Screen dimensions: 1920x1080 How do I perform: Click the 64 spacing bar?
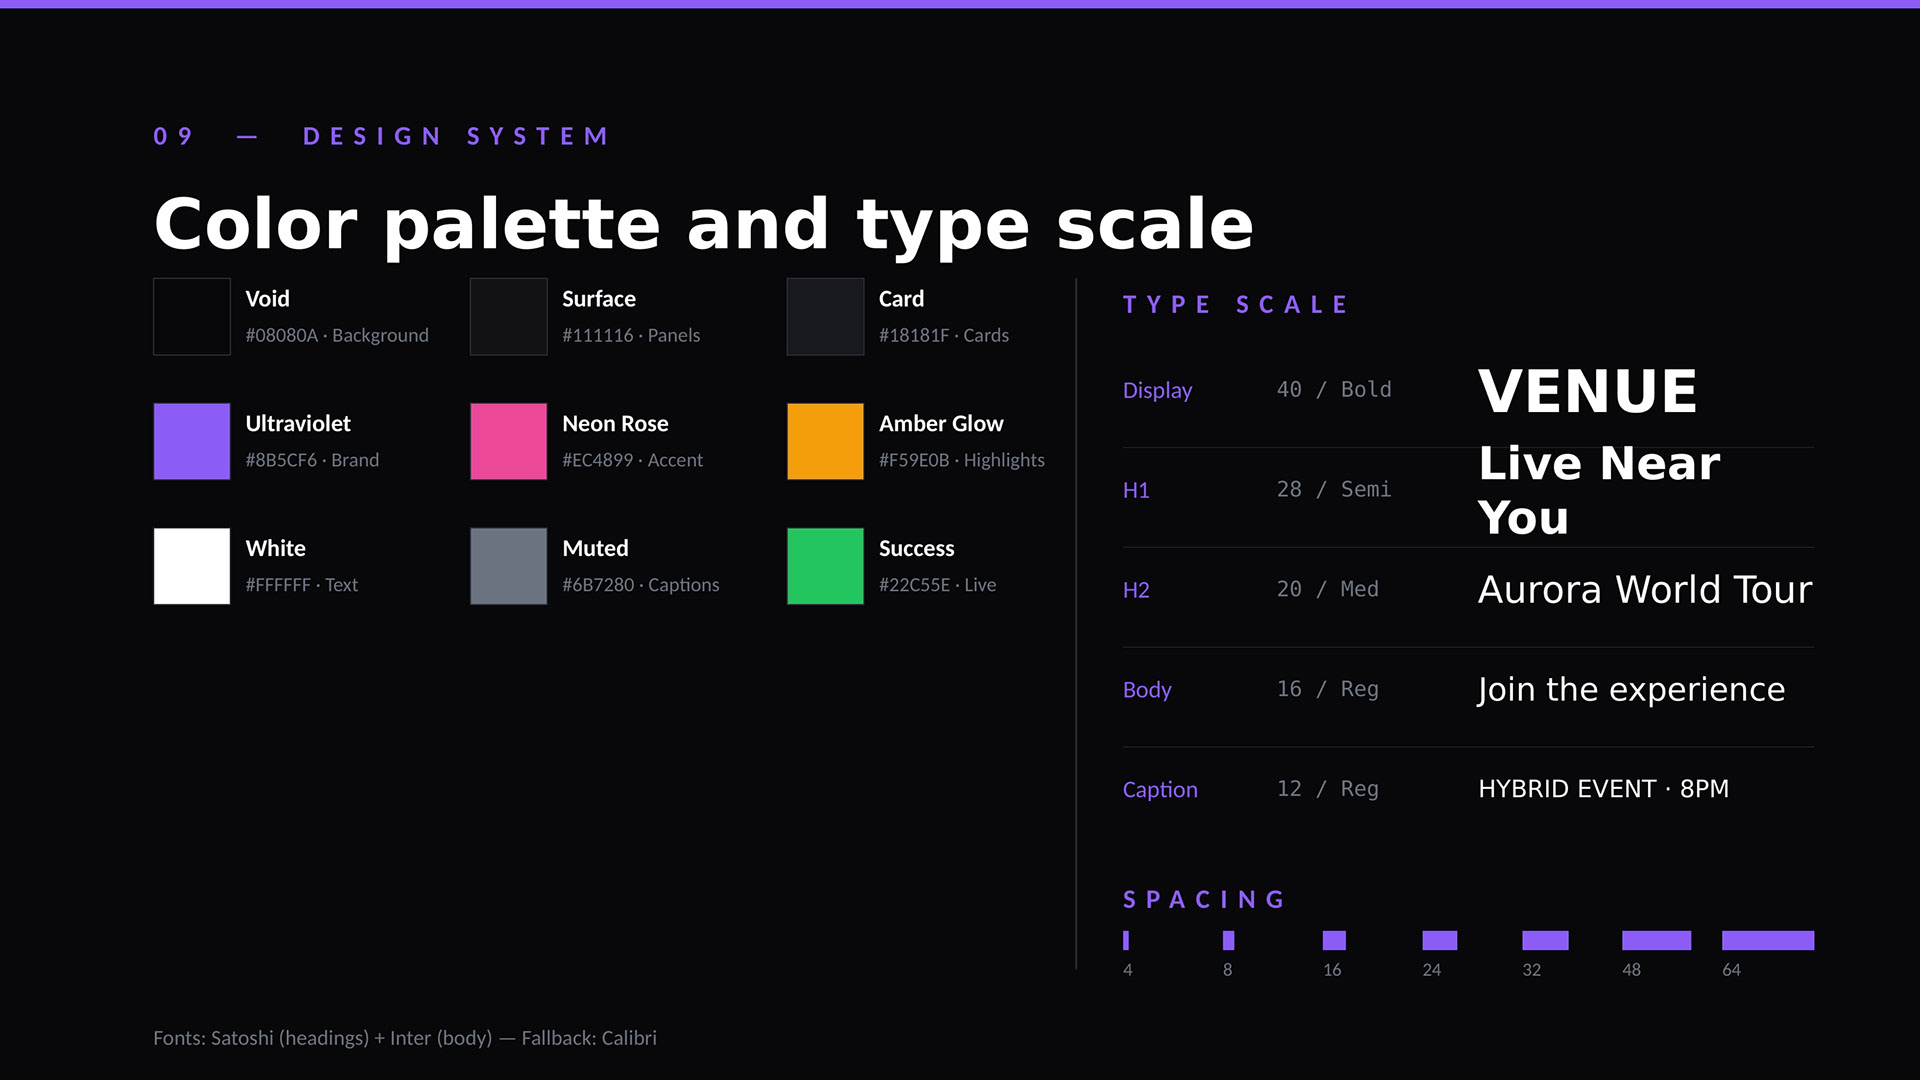(1767, 940)
